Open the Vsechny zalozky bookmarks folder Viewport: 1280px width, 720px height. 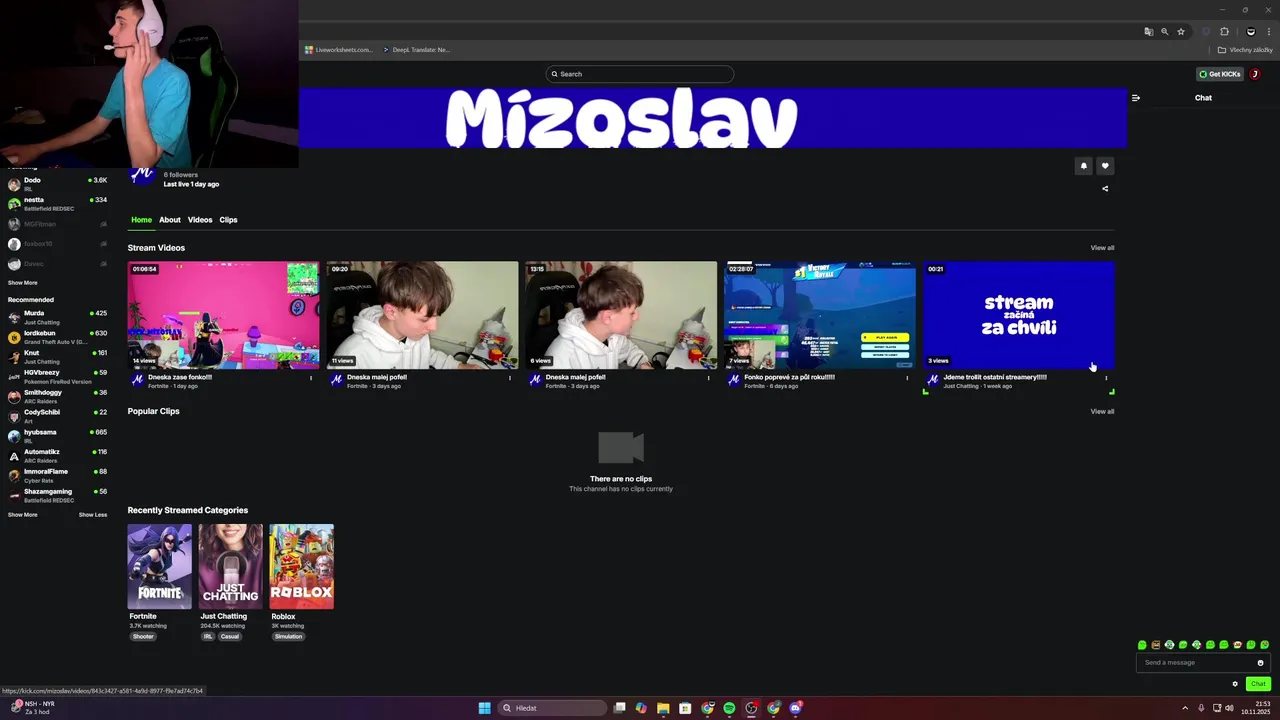click(1245, 50)
